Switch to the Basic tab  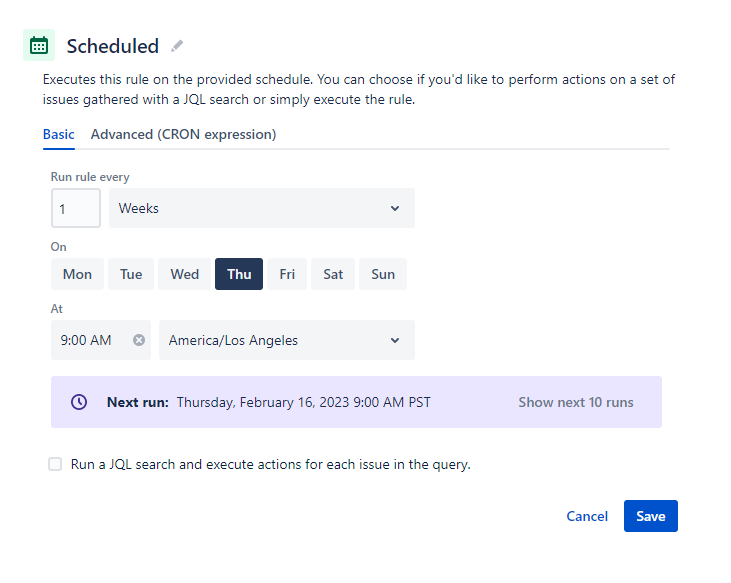pyautogui.click(x=58, y=134)
